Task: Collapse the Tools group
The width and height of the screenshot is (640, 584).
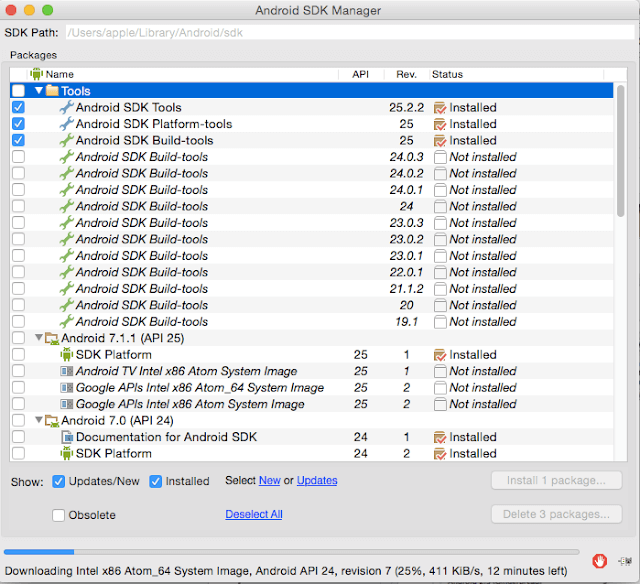Action: (x=39, y=90)
